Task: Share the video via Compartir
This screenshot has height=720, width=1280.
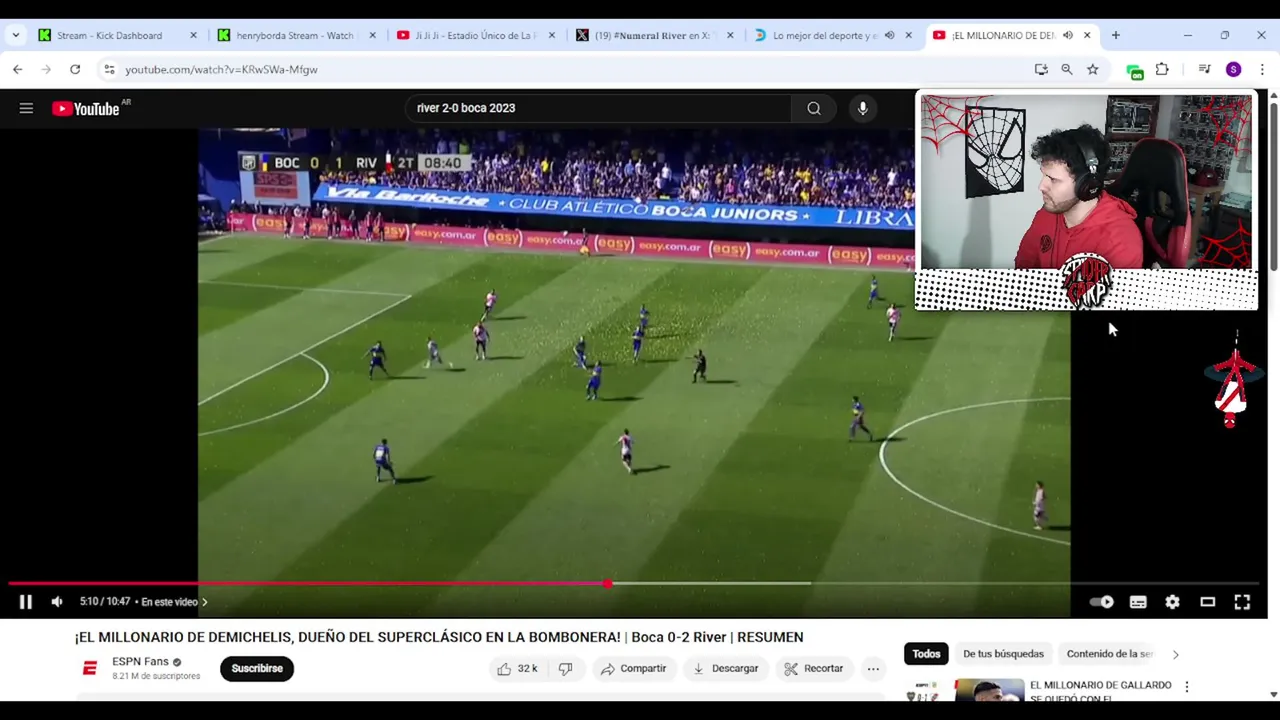Action: [634, 668]
